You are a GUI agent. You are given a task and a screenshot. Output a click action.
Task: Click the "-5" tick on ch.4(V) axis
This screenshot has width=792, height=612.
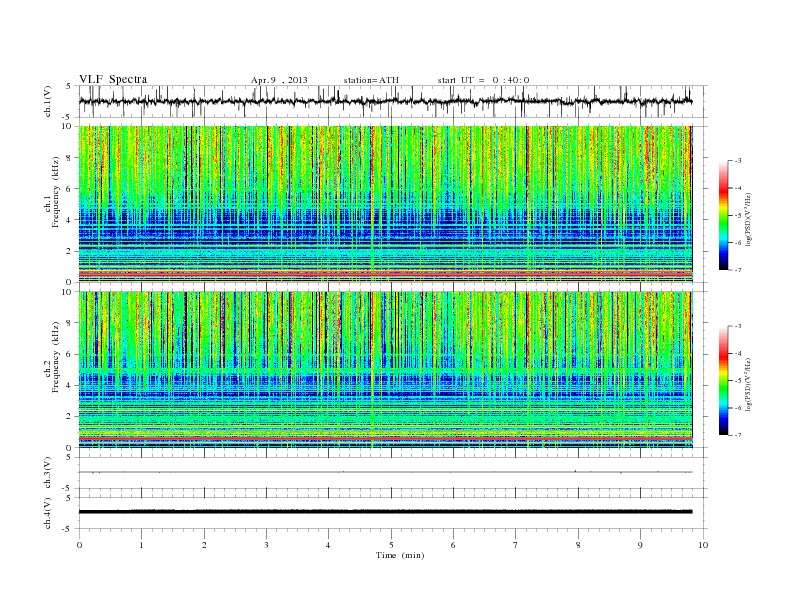coord(67,529)
